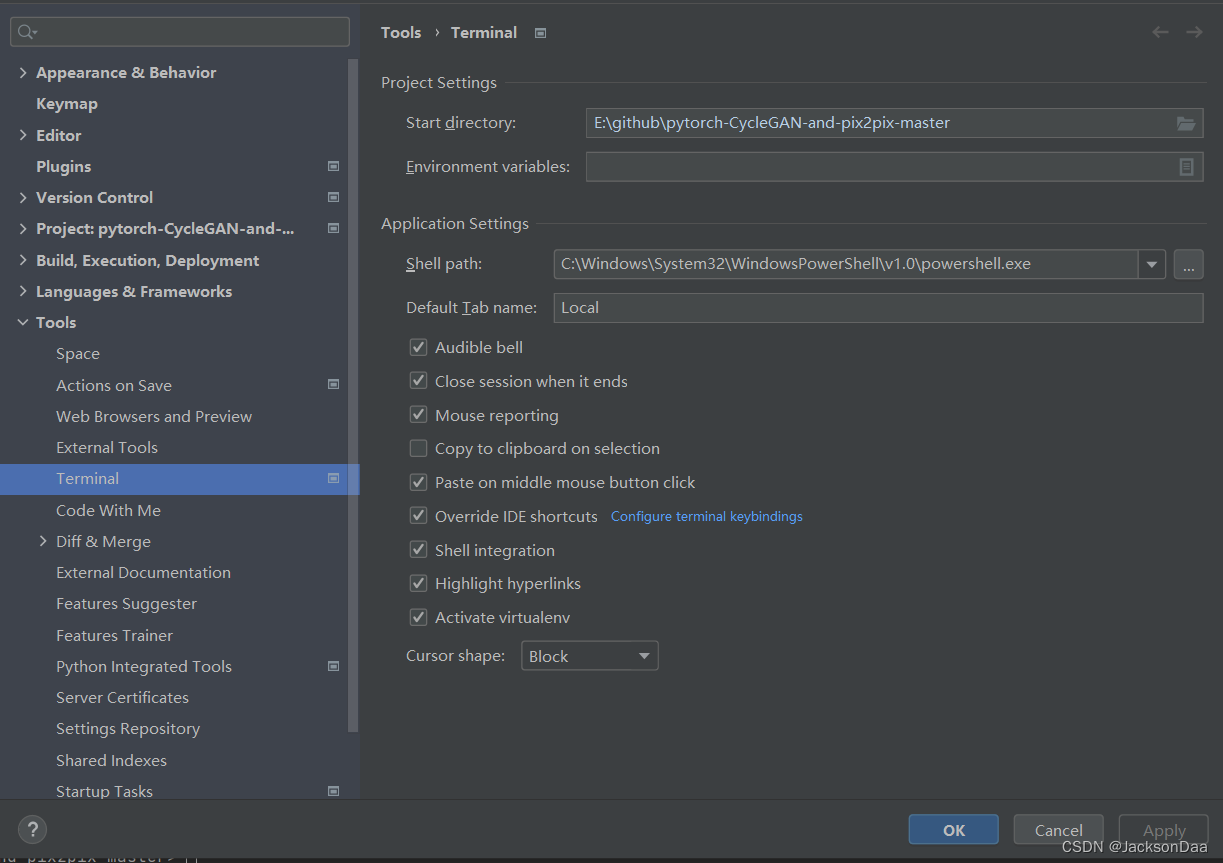Viewport: 1223px width, 863px height.
Task: Open External Tools settings
Action: 107,447
